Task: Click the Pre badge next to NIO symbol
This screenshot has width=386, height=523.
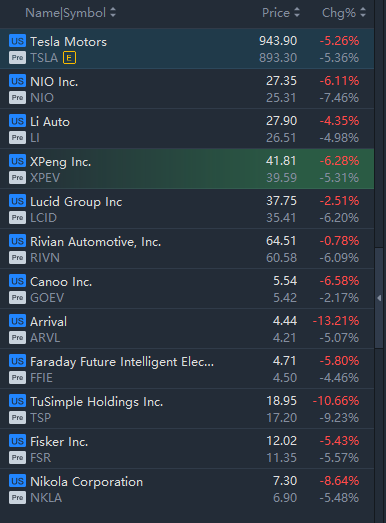Action: (x=17, y=98)
